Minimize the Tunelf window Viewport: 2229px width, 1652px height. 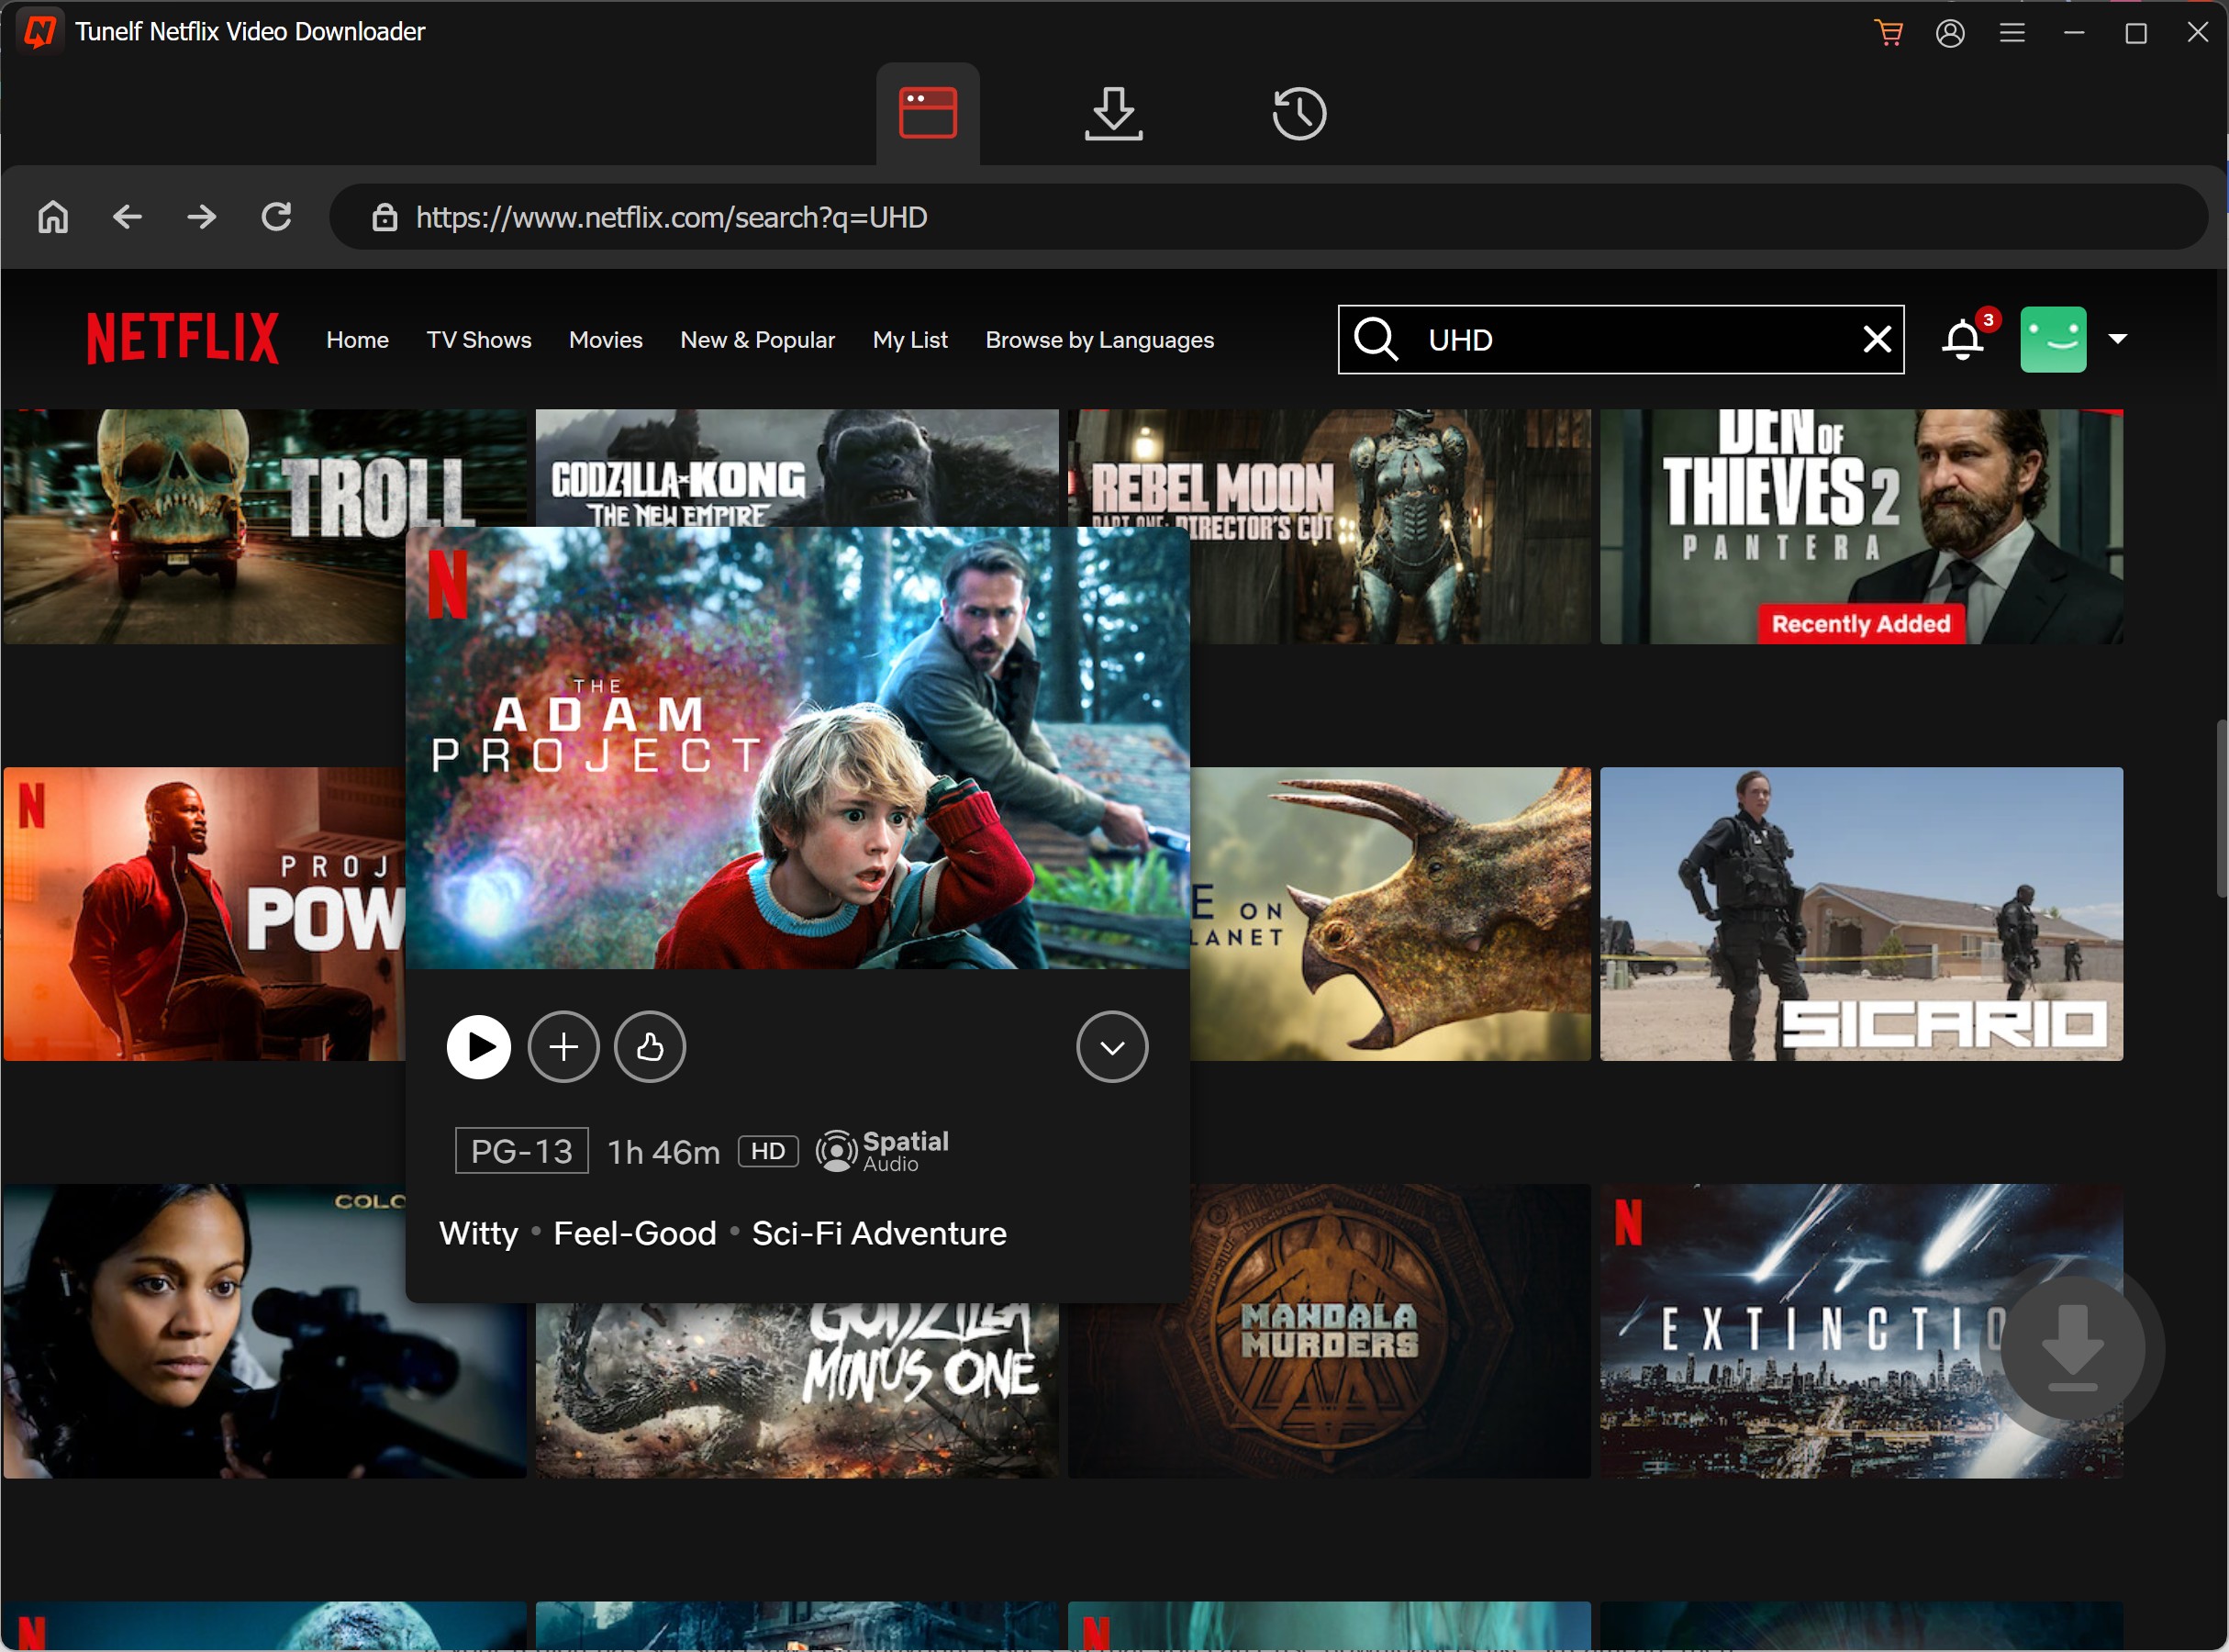pyautogui.click(x=2074, y=32)
